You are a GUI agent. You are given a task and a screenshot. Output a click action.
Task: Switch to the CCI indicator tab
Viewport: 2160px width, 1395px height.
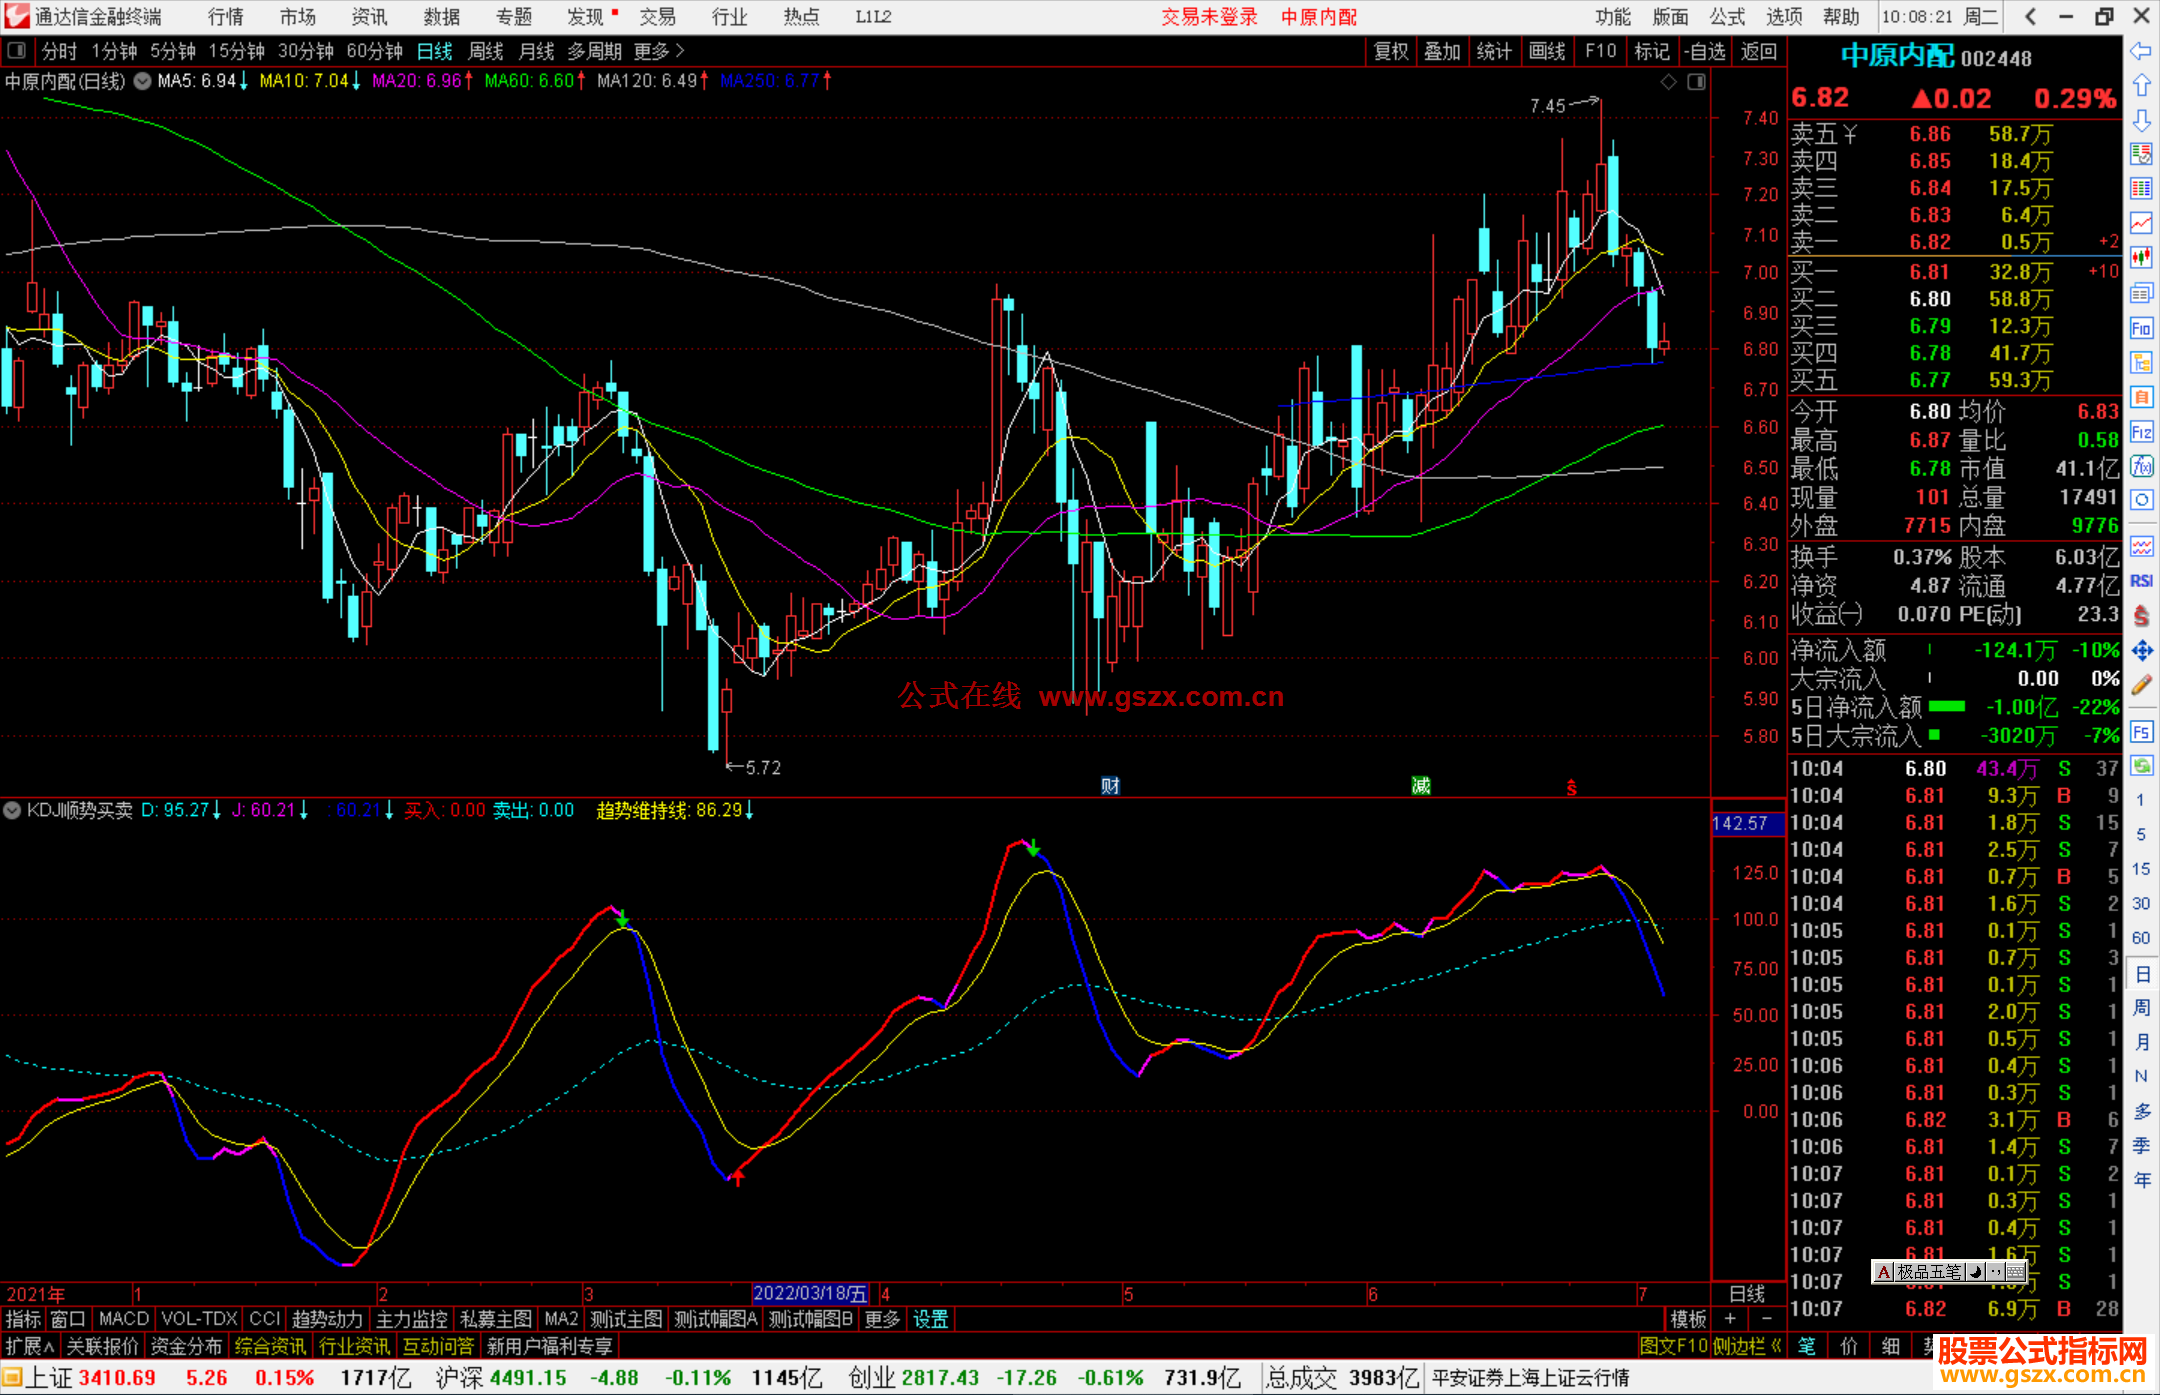pyautogui.click(x=265, y=1319)
